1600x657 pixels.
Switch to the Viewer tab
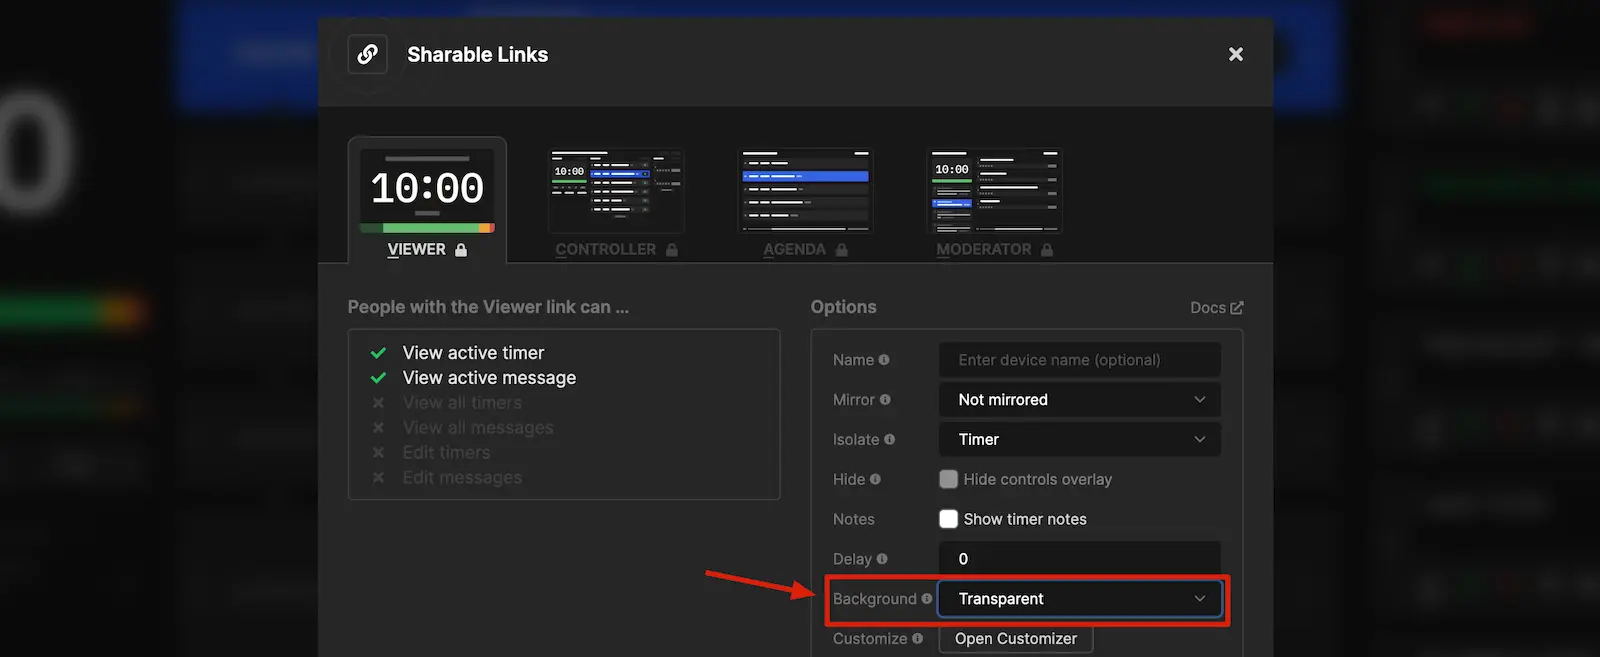coord(427,201)
